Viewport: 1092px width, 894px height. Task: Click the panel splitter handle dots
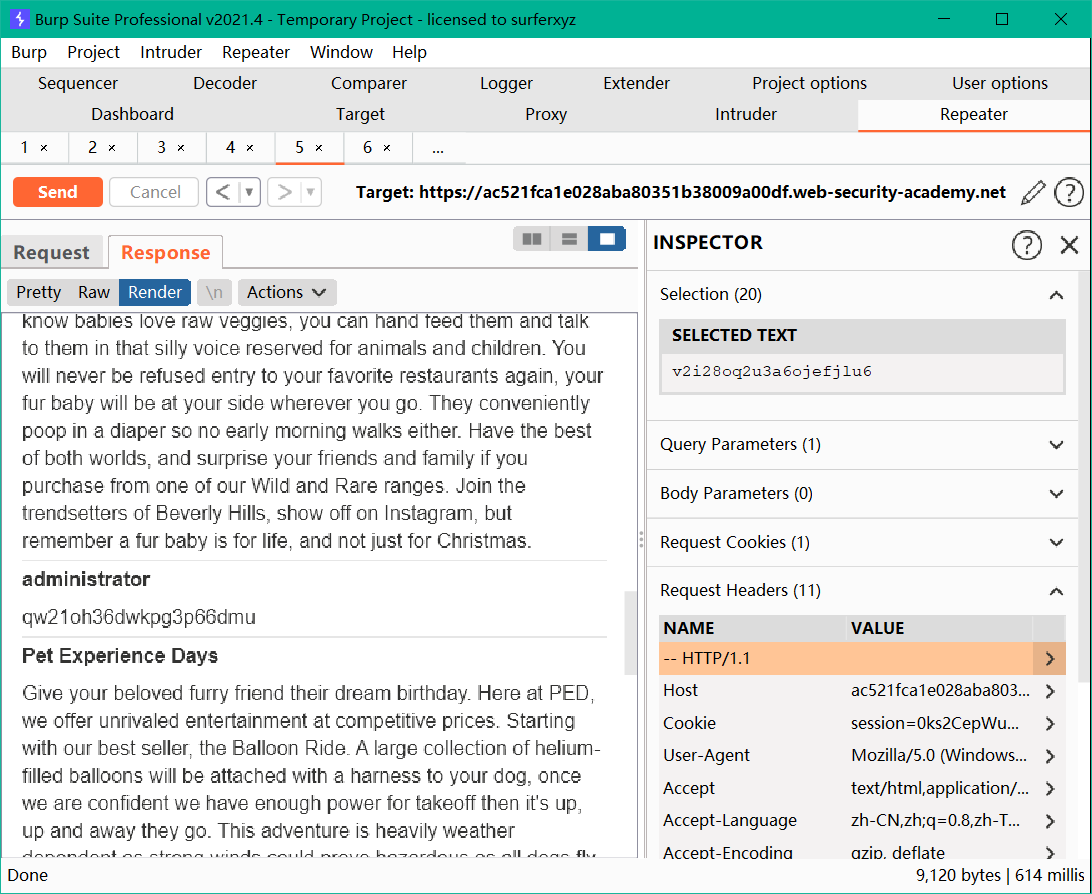(x=641, y=539)
